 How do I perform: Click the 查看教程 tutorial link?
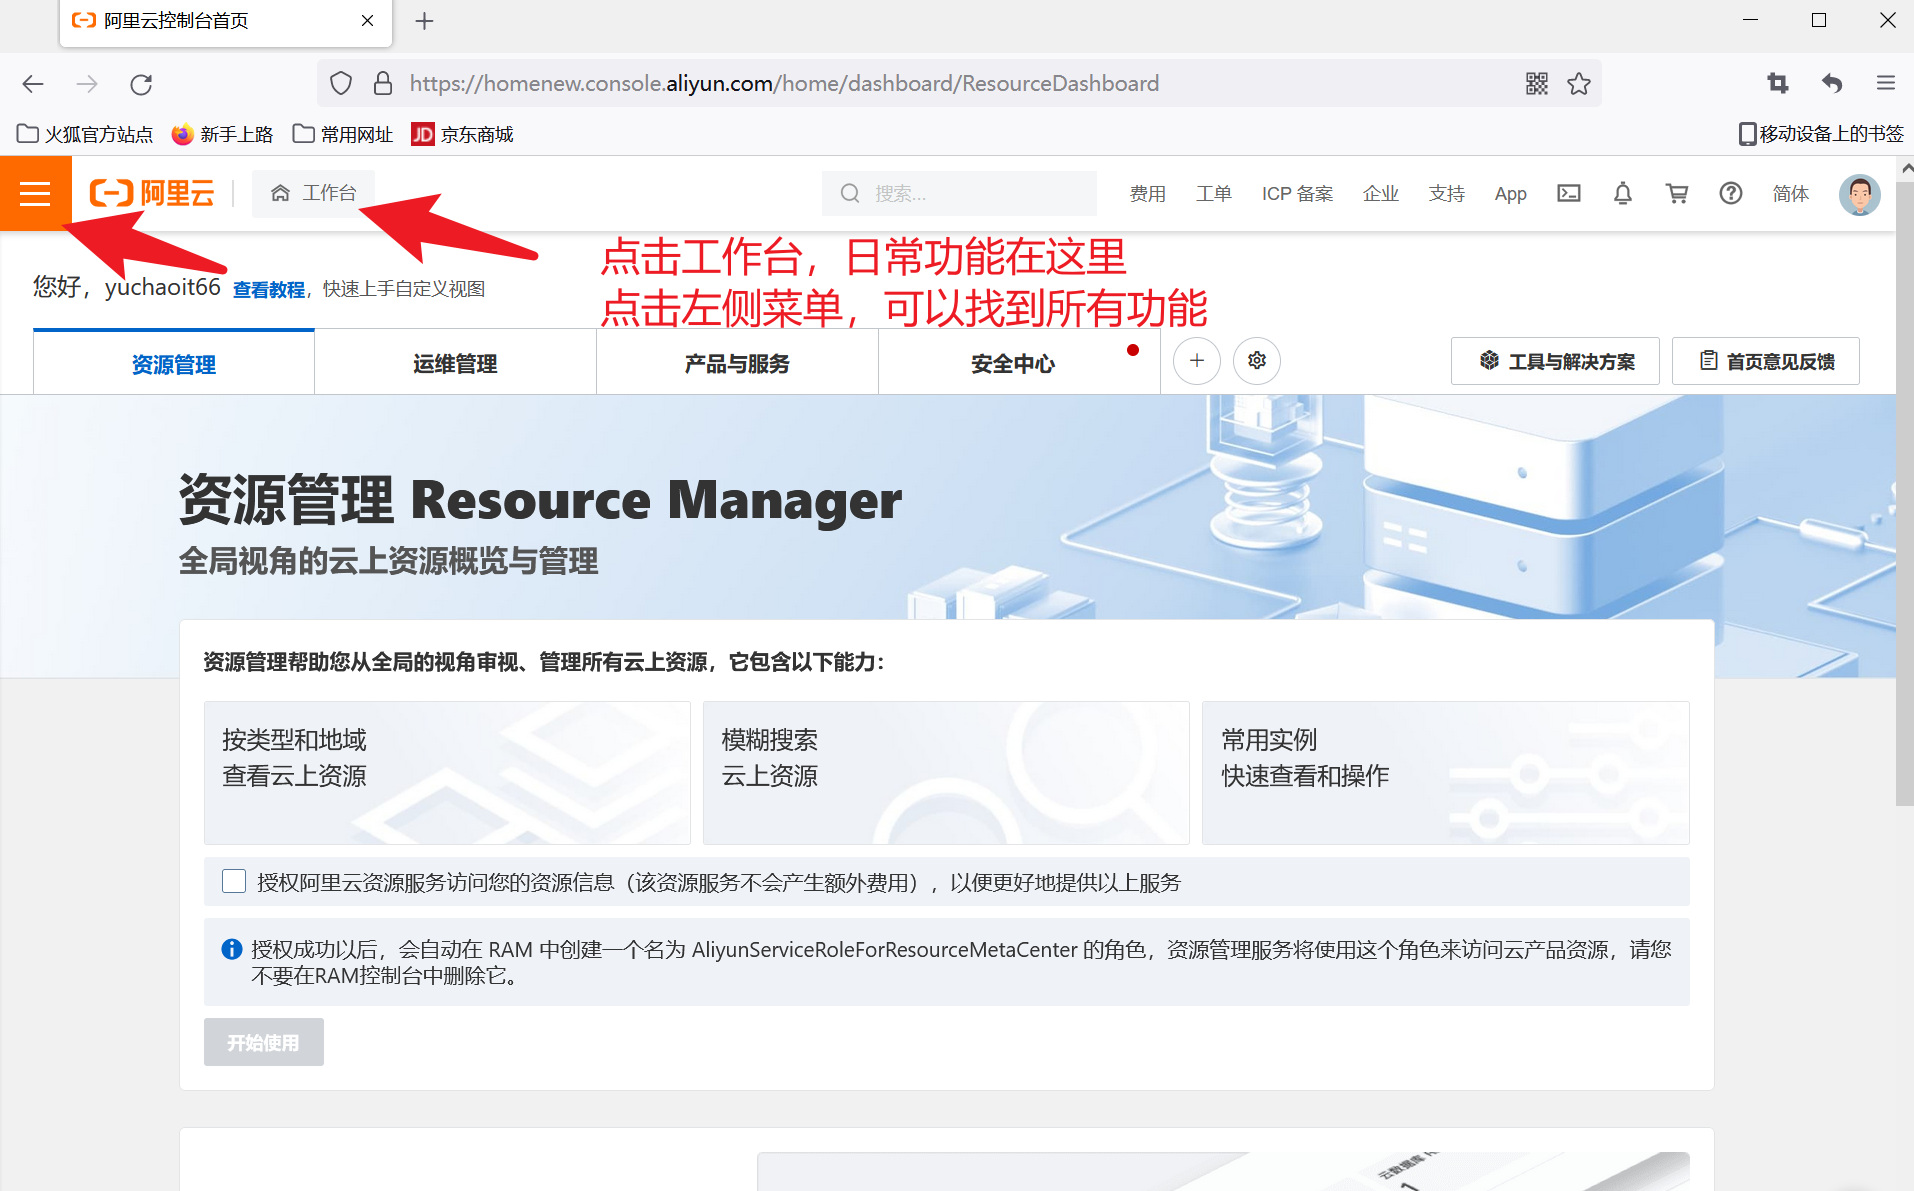coord(268,289)
